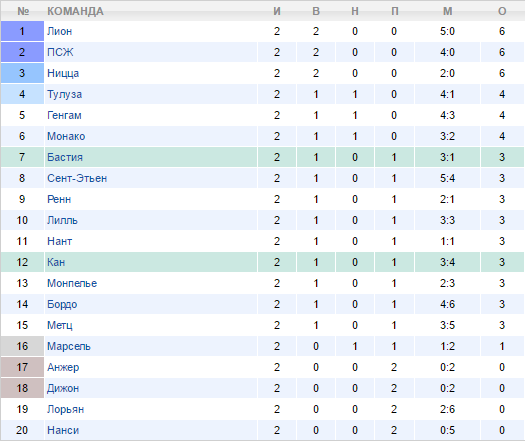Click the Марсель team link
Screen dimensions: 525x442
click(x=69, y=346)
